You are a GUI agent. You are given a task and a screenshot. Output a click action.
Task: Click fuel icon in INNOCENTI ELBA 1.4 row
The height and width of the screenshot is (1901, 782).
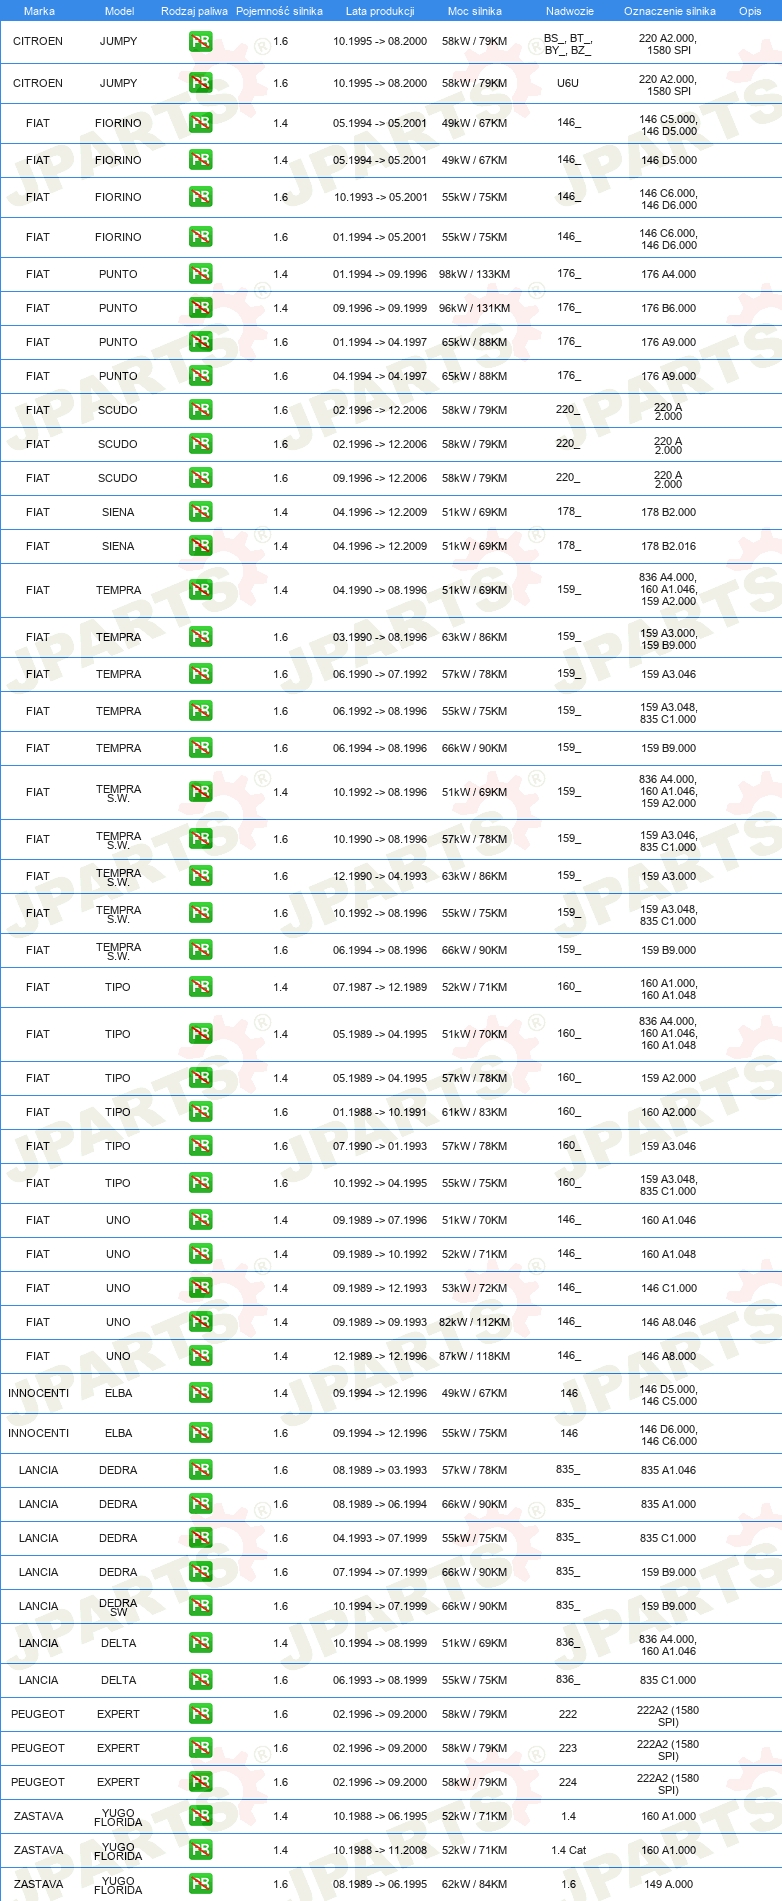pyautogui.click(x=200, y=1393)
